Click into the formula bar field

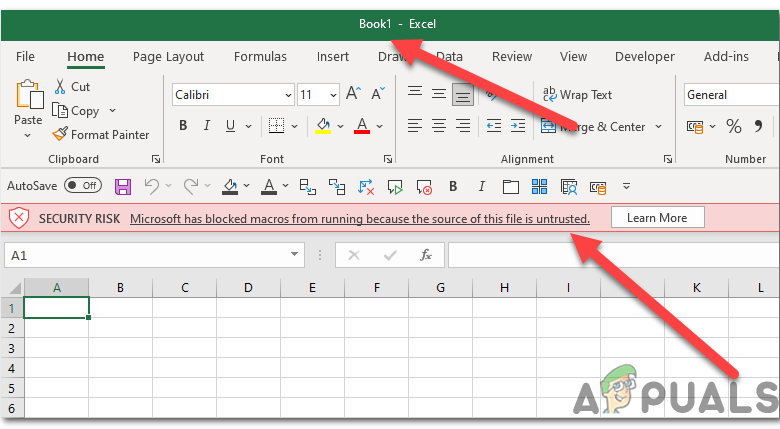pos(613,255)
